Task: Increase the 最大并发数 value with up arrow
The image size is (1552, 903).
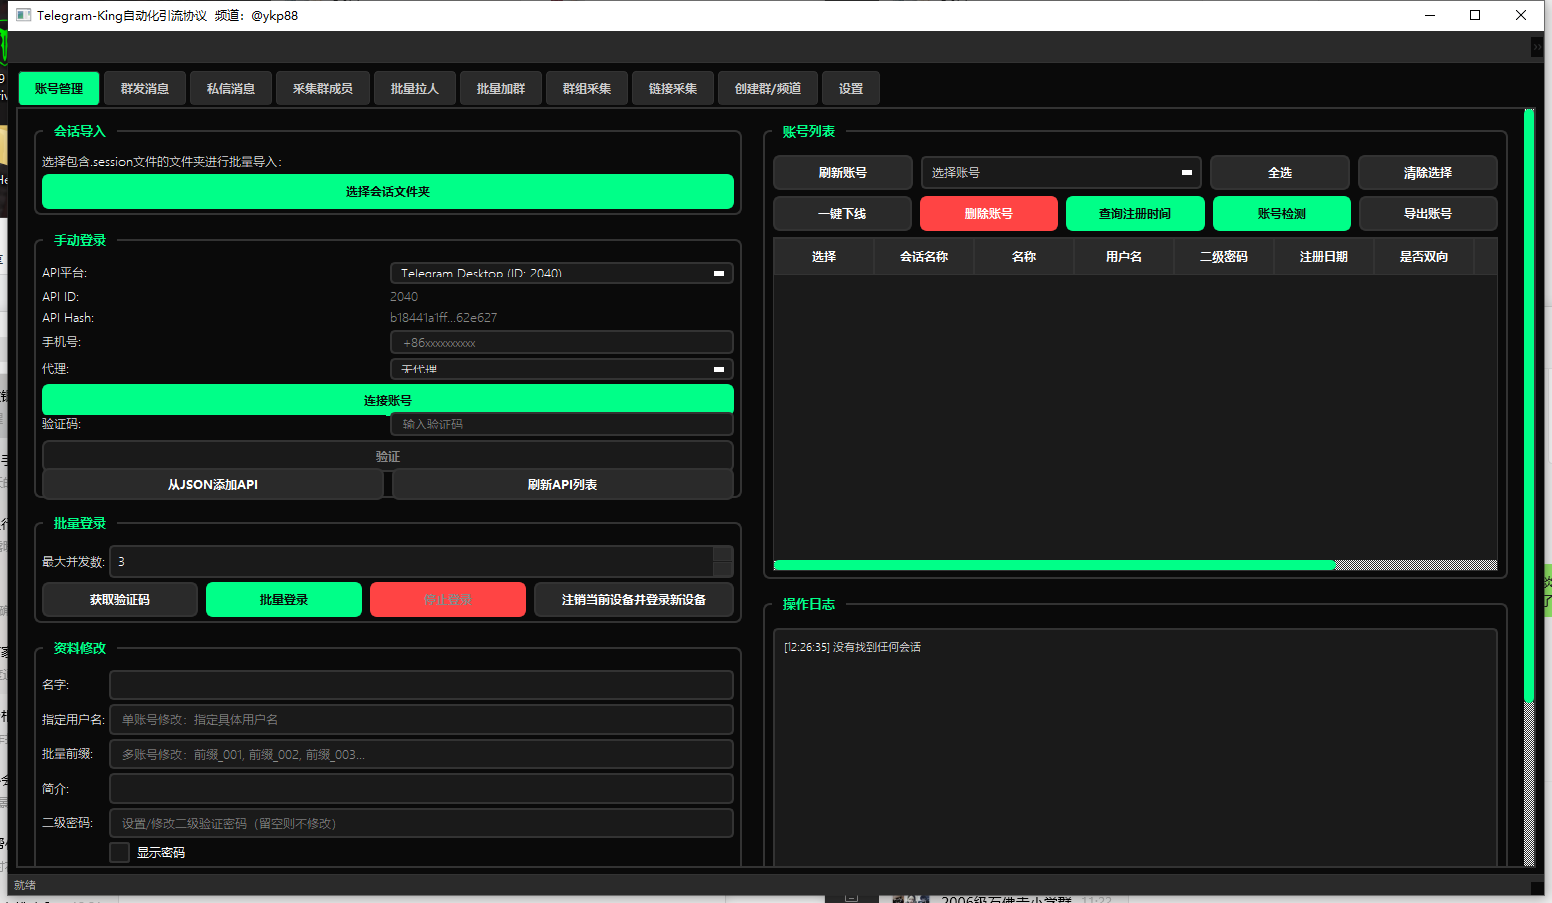Action: [723, 554]
